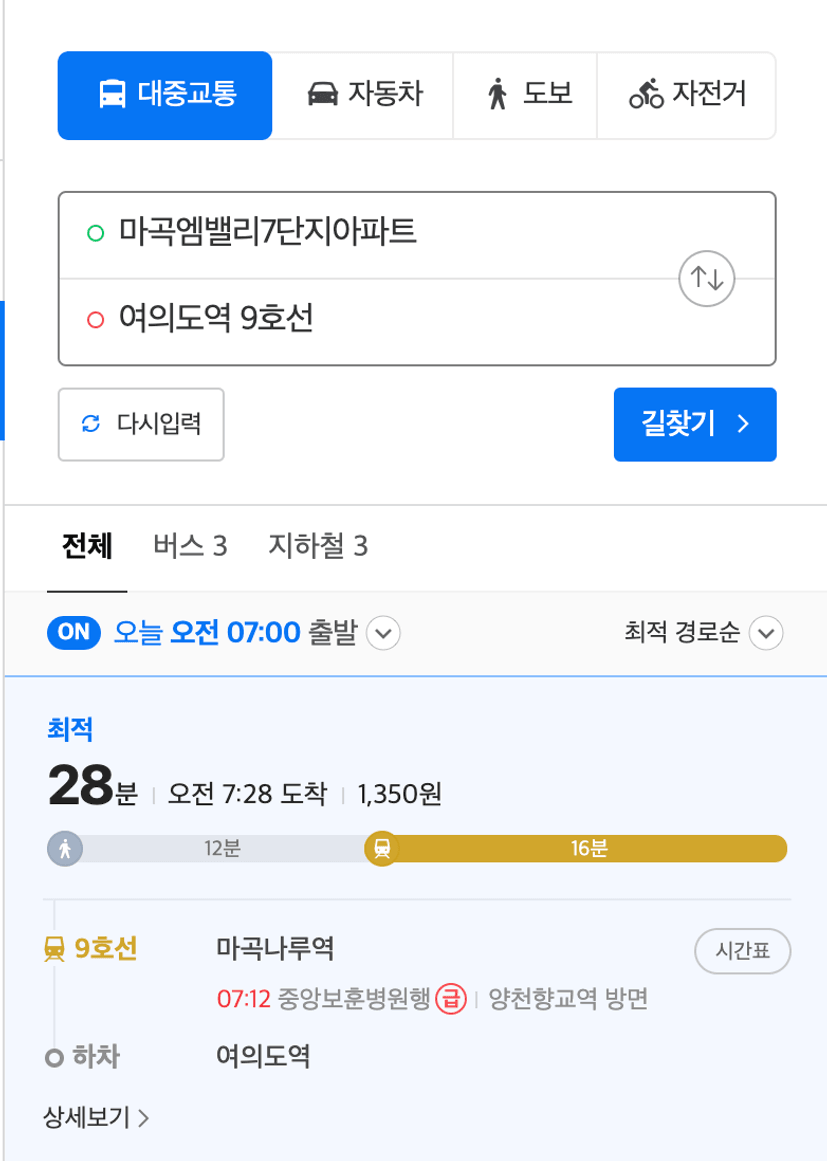Click the 16분 subway segment bar
The image size is (827, 1161).
tap(589, 849)
